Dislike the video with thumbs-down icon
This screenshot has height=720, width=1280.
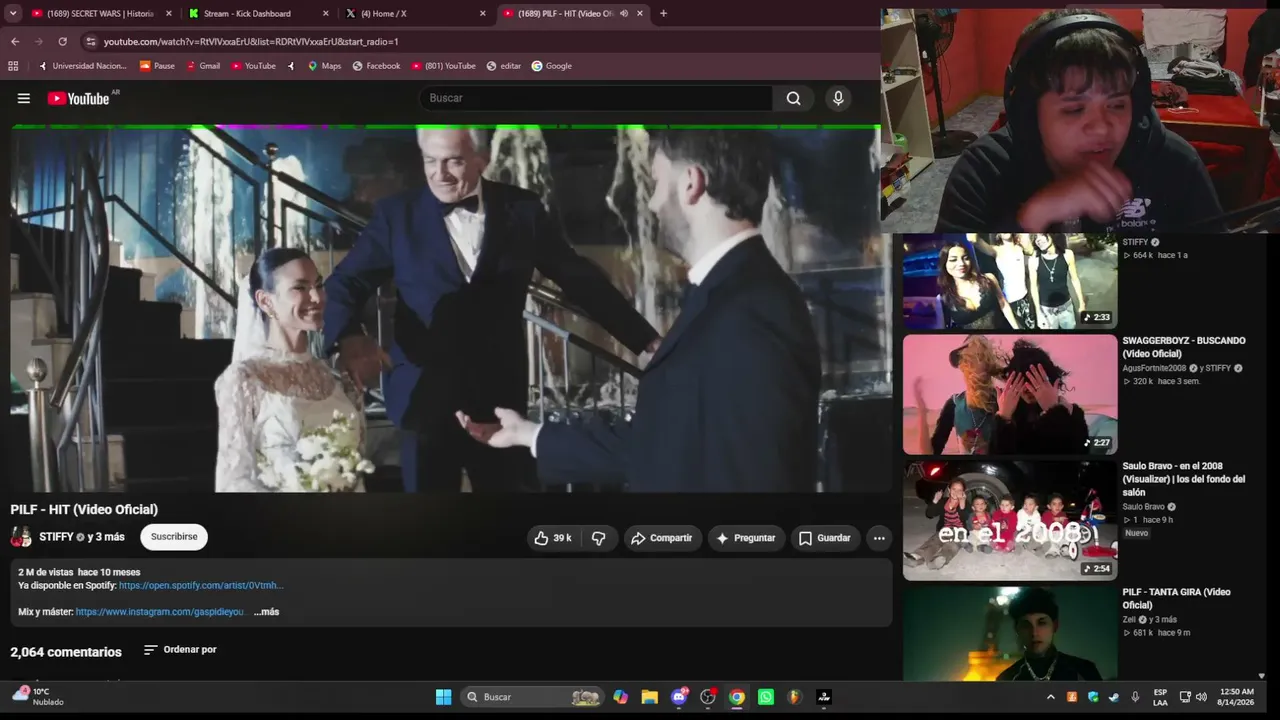[x=598, y=538]
